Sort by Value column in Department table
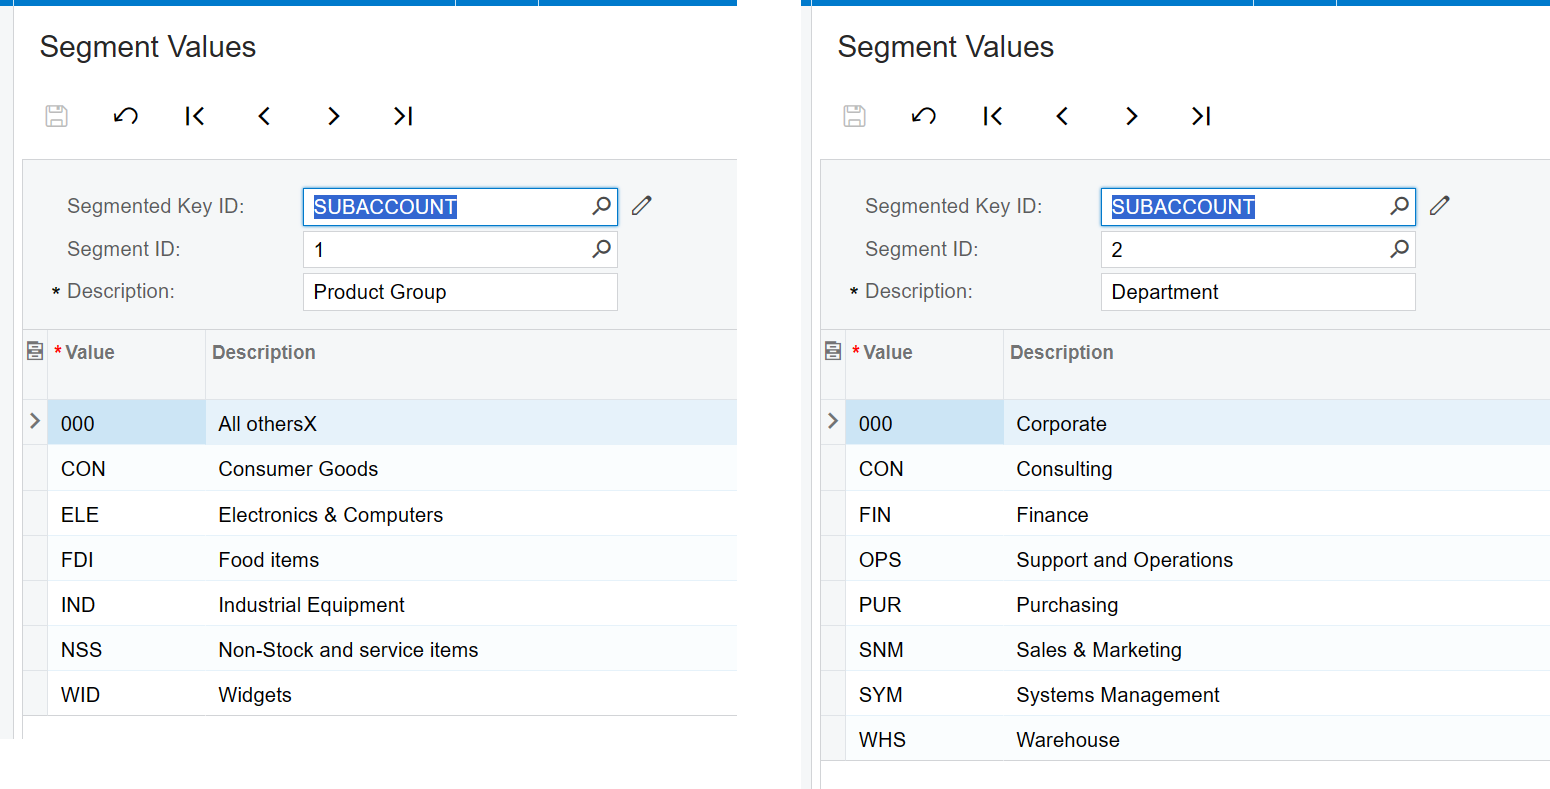The width and height of the screenshot is (1550, 789). point(925,364)
